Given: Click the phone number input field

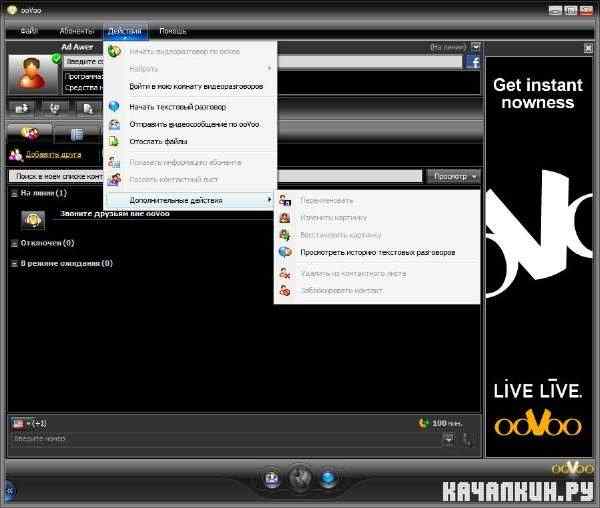Looking at the screenshot, I should pyautogui.click(x=226, y=439).
